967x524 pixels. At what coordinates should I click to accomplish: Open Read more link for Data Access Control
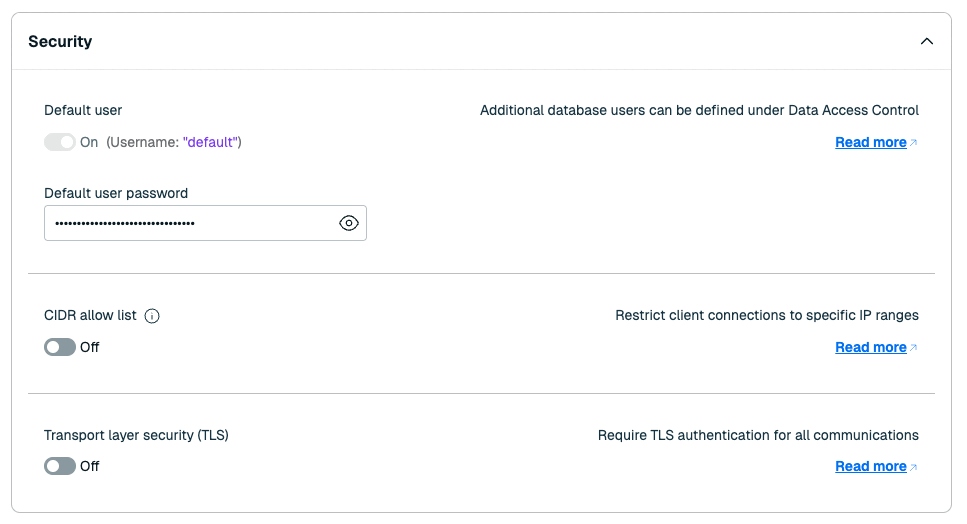tap(870, 142)
